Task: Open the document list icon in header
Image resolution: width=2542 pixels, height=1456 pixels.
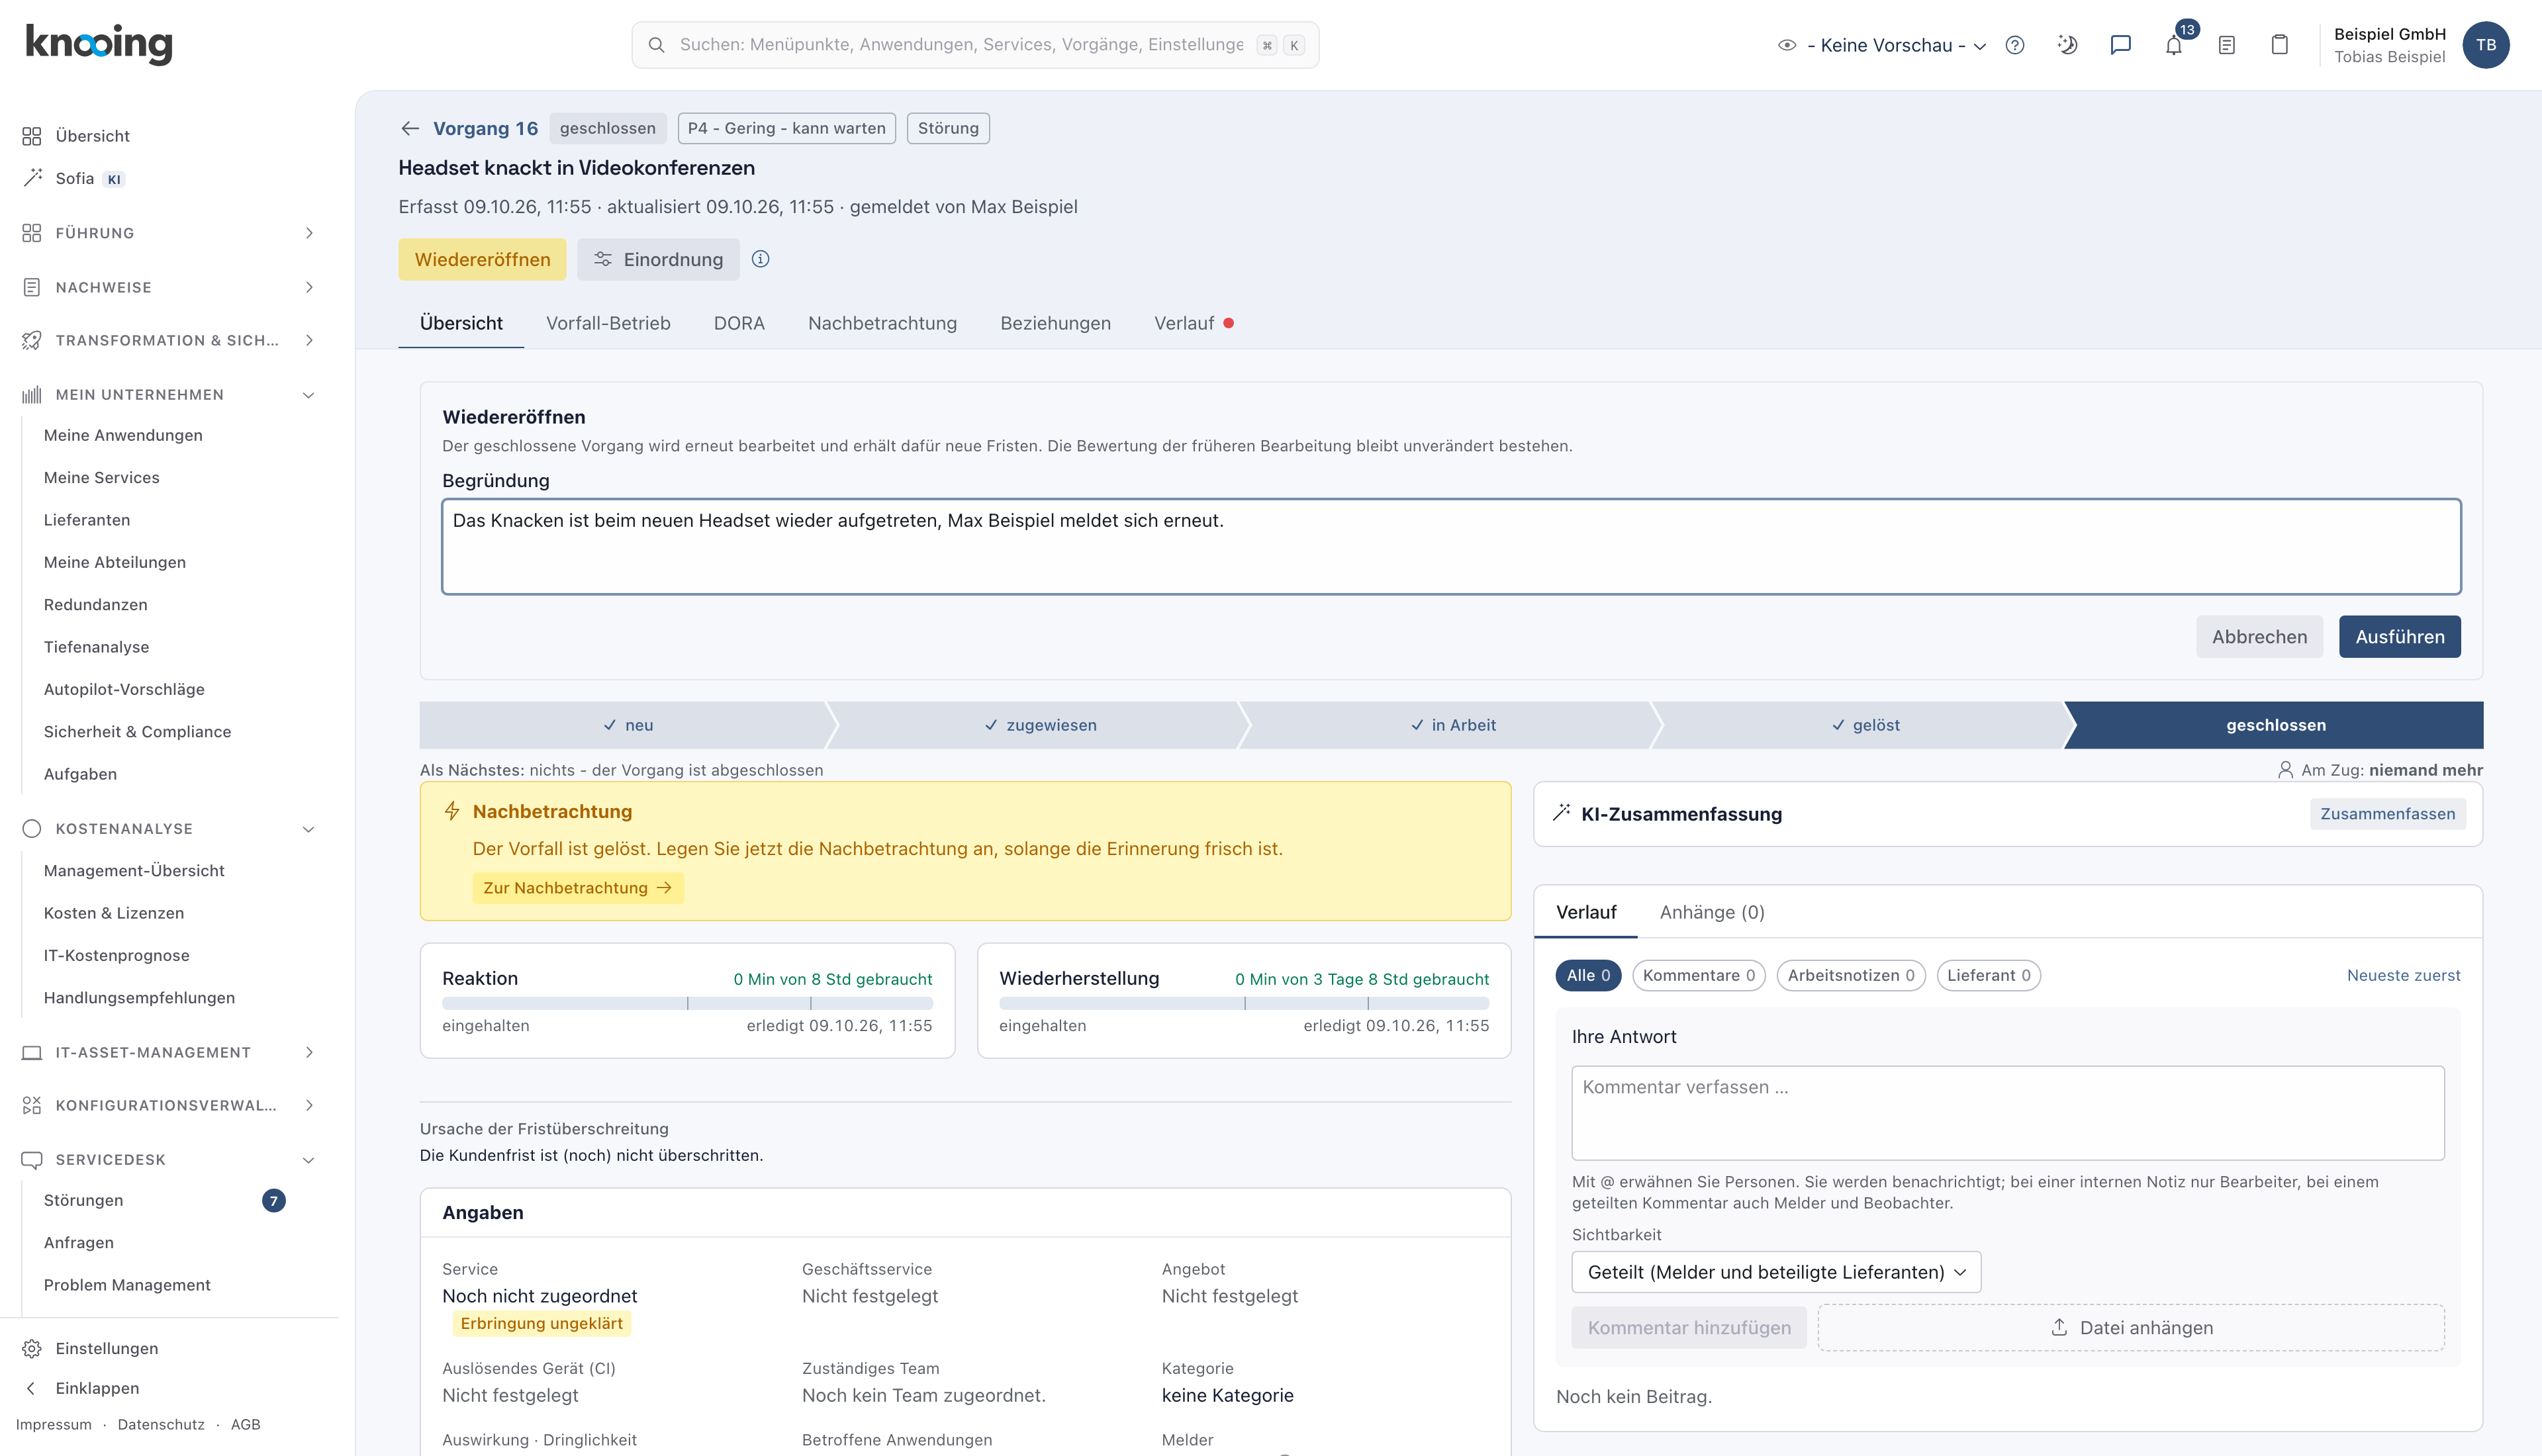Action: pos(2227,45)
